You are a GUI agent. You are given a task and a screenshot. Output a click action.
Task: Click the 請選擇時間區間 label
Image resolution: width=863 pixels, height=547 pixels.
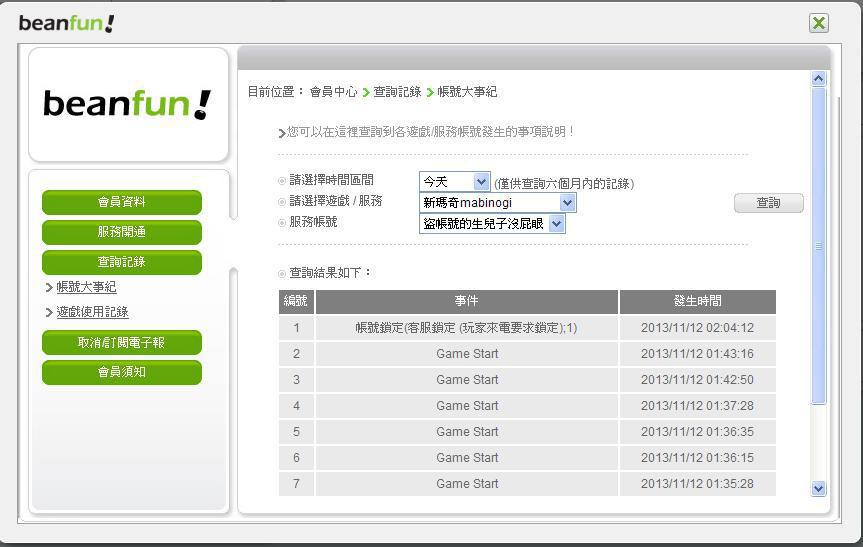[331, 179]
